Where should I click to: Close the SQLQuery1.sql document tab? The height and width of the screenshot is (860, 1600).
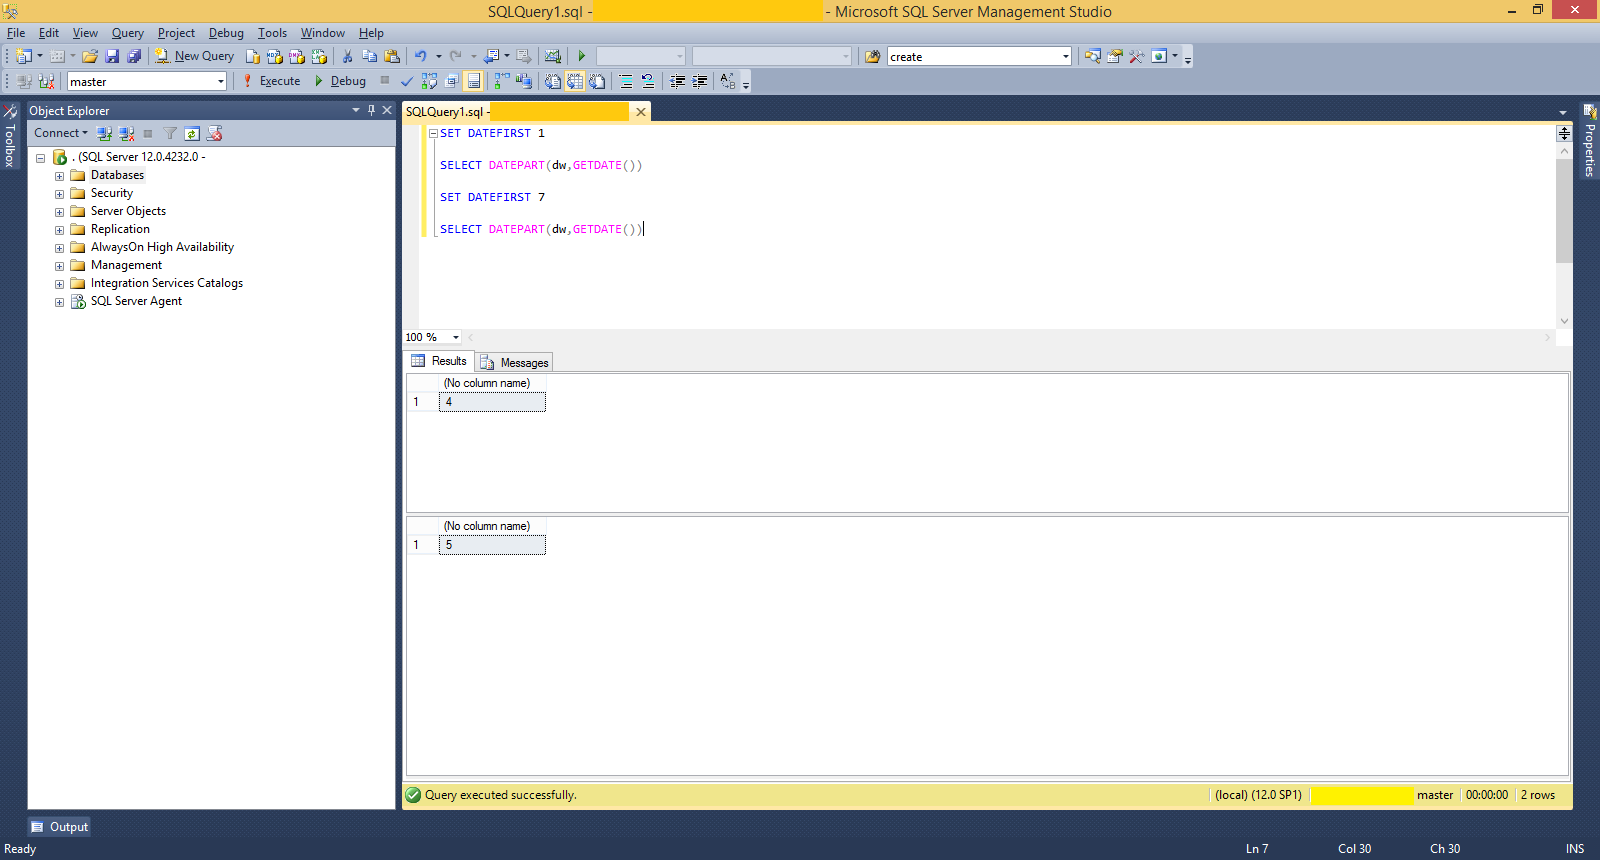[641, 112]
